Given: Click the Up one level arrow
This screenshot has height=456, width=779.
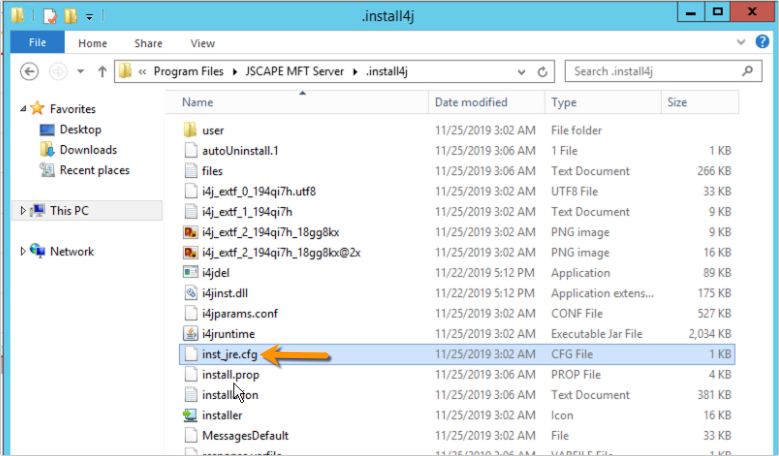Looking at the screenshot, I should pyautogui.click(x=102, y=72).
